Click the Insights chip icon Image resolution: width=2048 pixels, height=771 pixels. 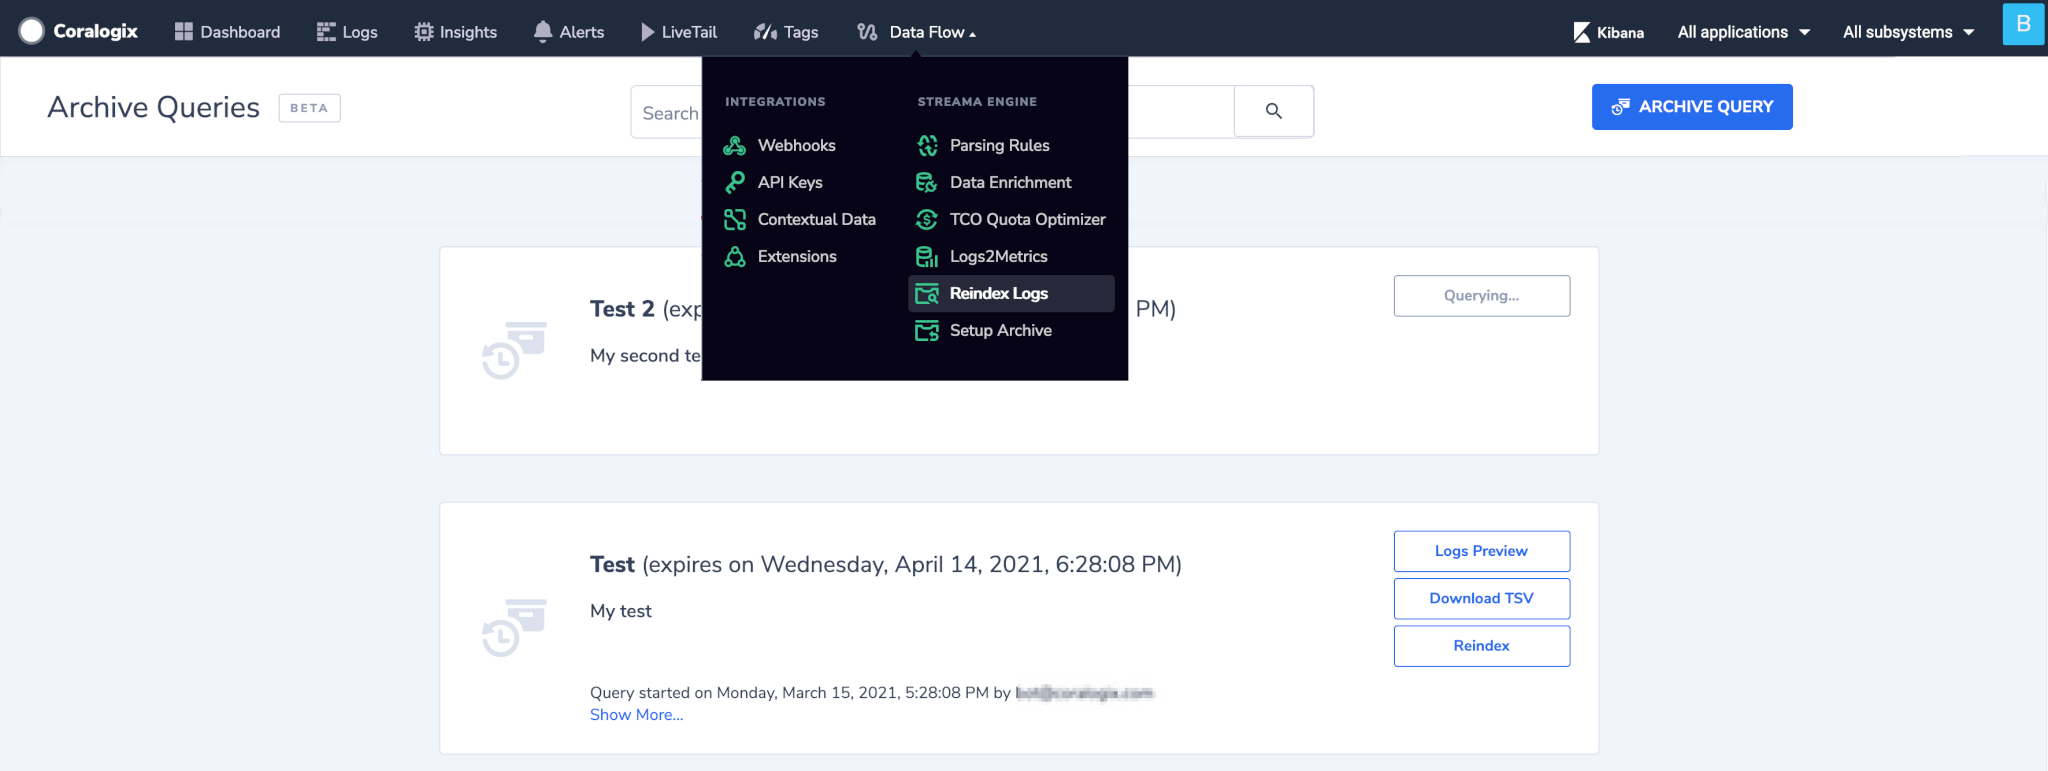(424, 32)
